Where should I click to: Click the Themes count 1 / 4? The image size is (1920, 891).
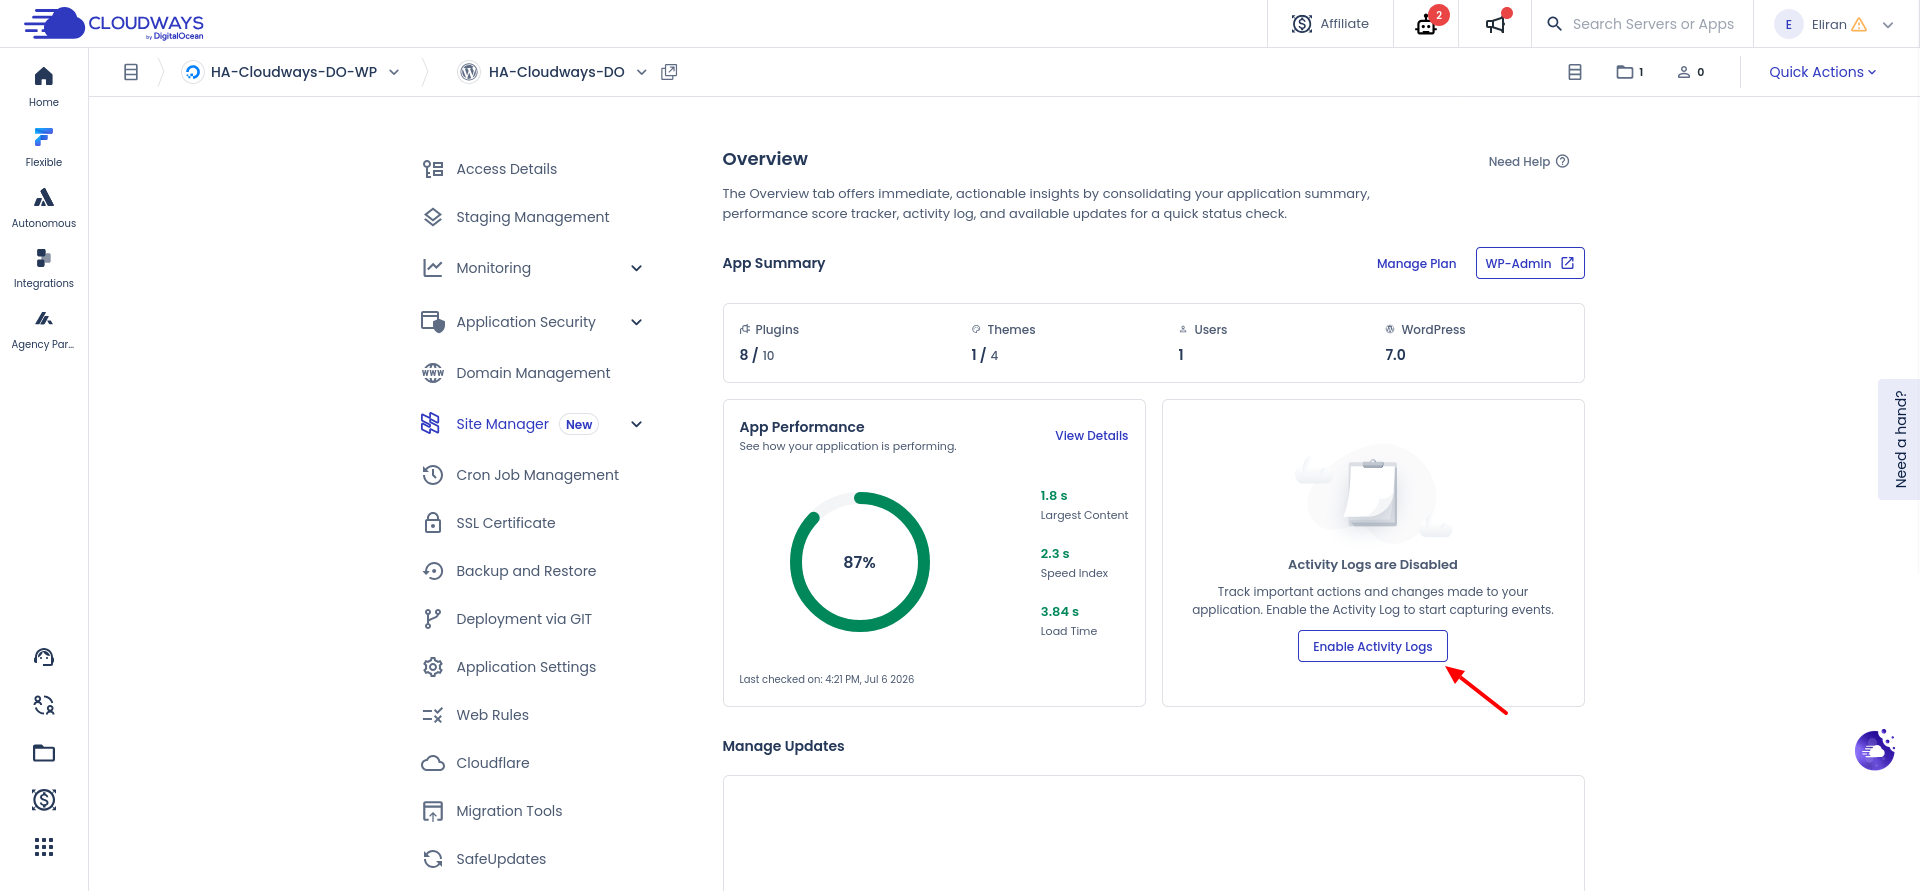coord(984,355)
